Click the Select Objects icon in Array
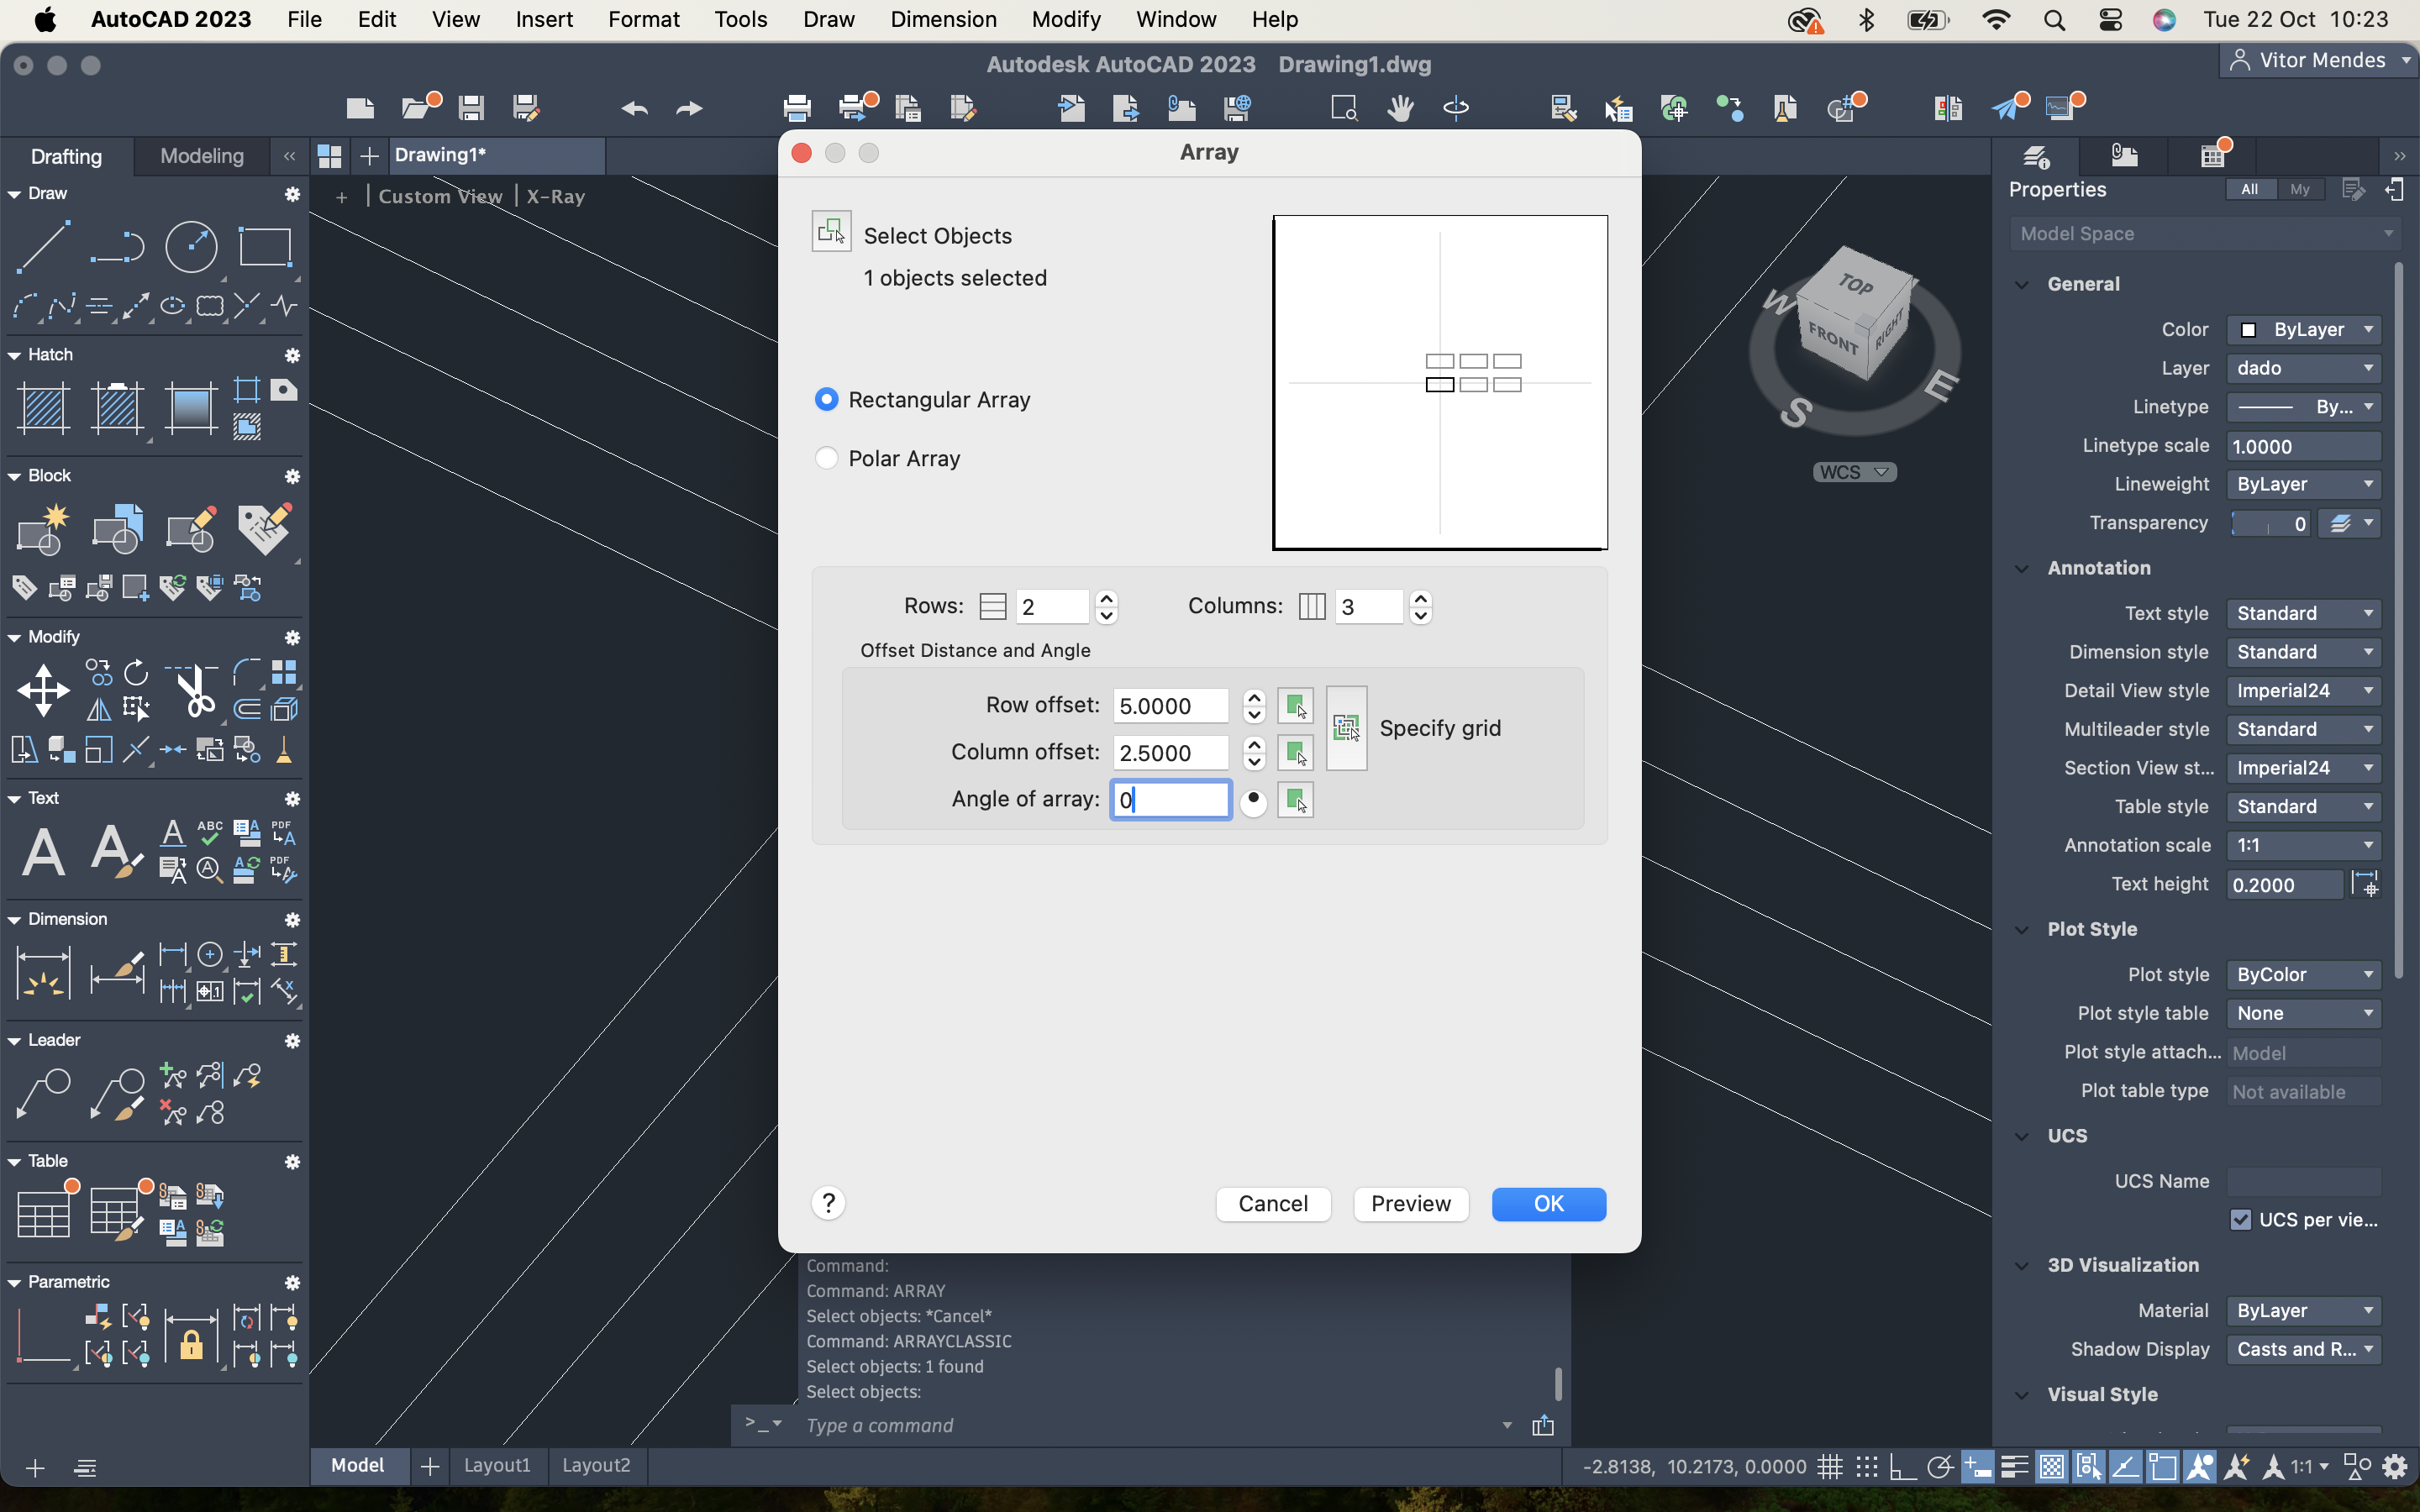 pyautogui.click(x=831, y=231)
